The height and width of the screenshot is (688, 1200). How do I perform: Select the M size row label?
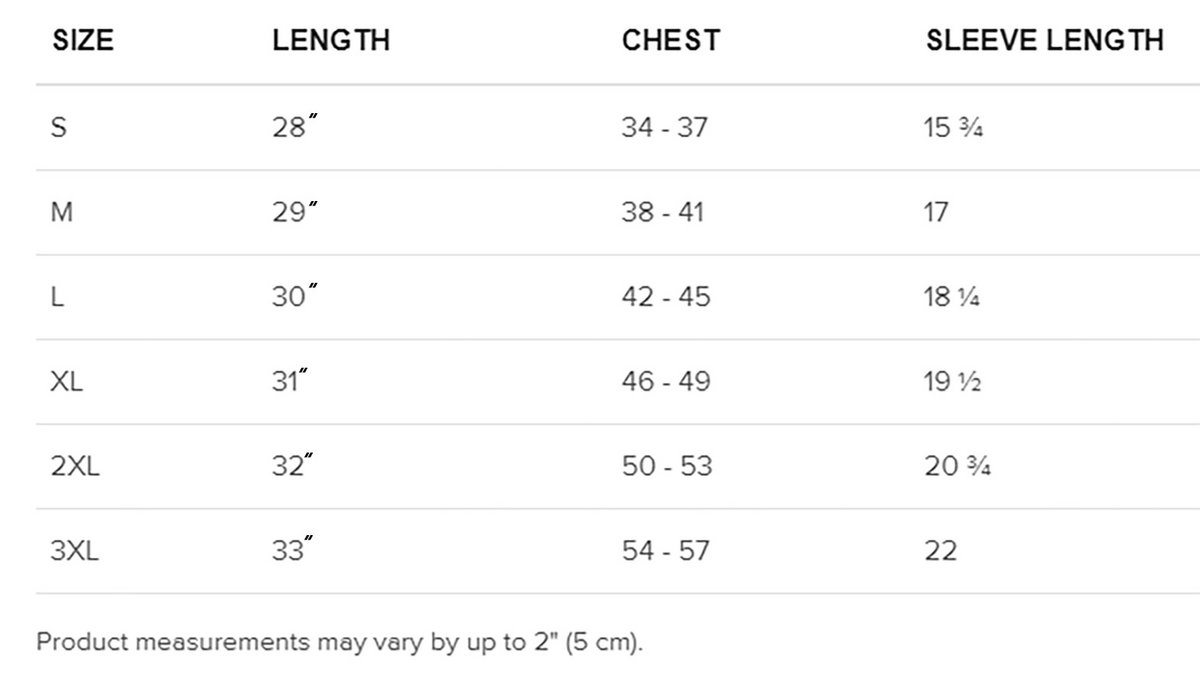pyautogui.click(x=62, y=213)
